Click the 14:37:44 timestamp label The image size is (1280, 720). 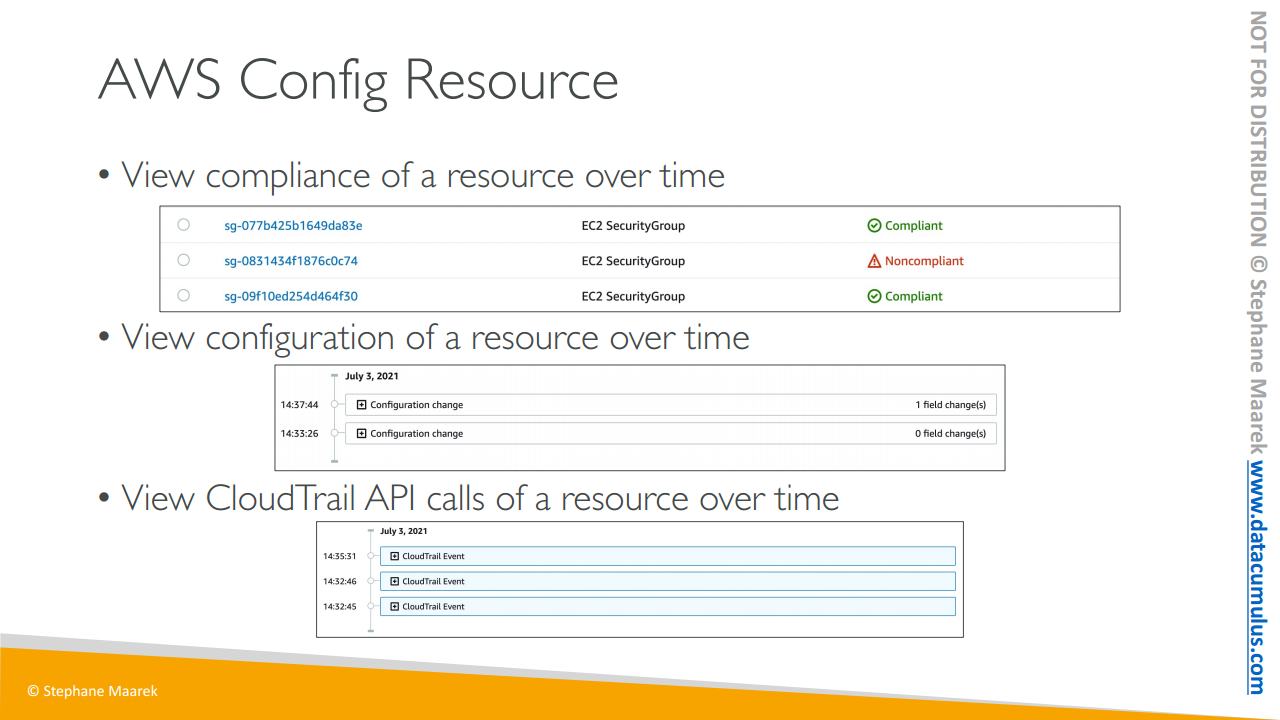point(299,405)
